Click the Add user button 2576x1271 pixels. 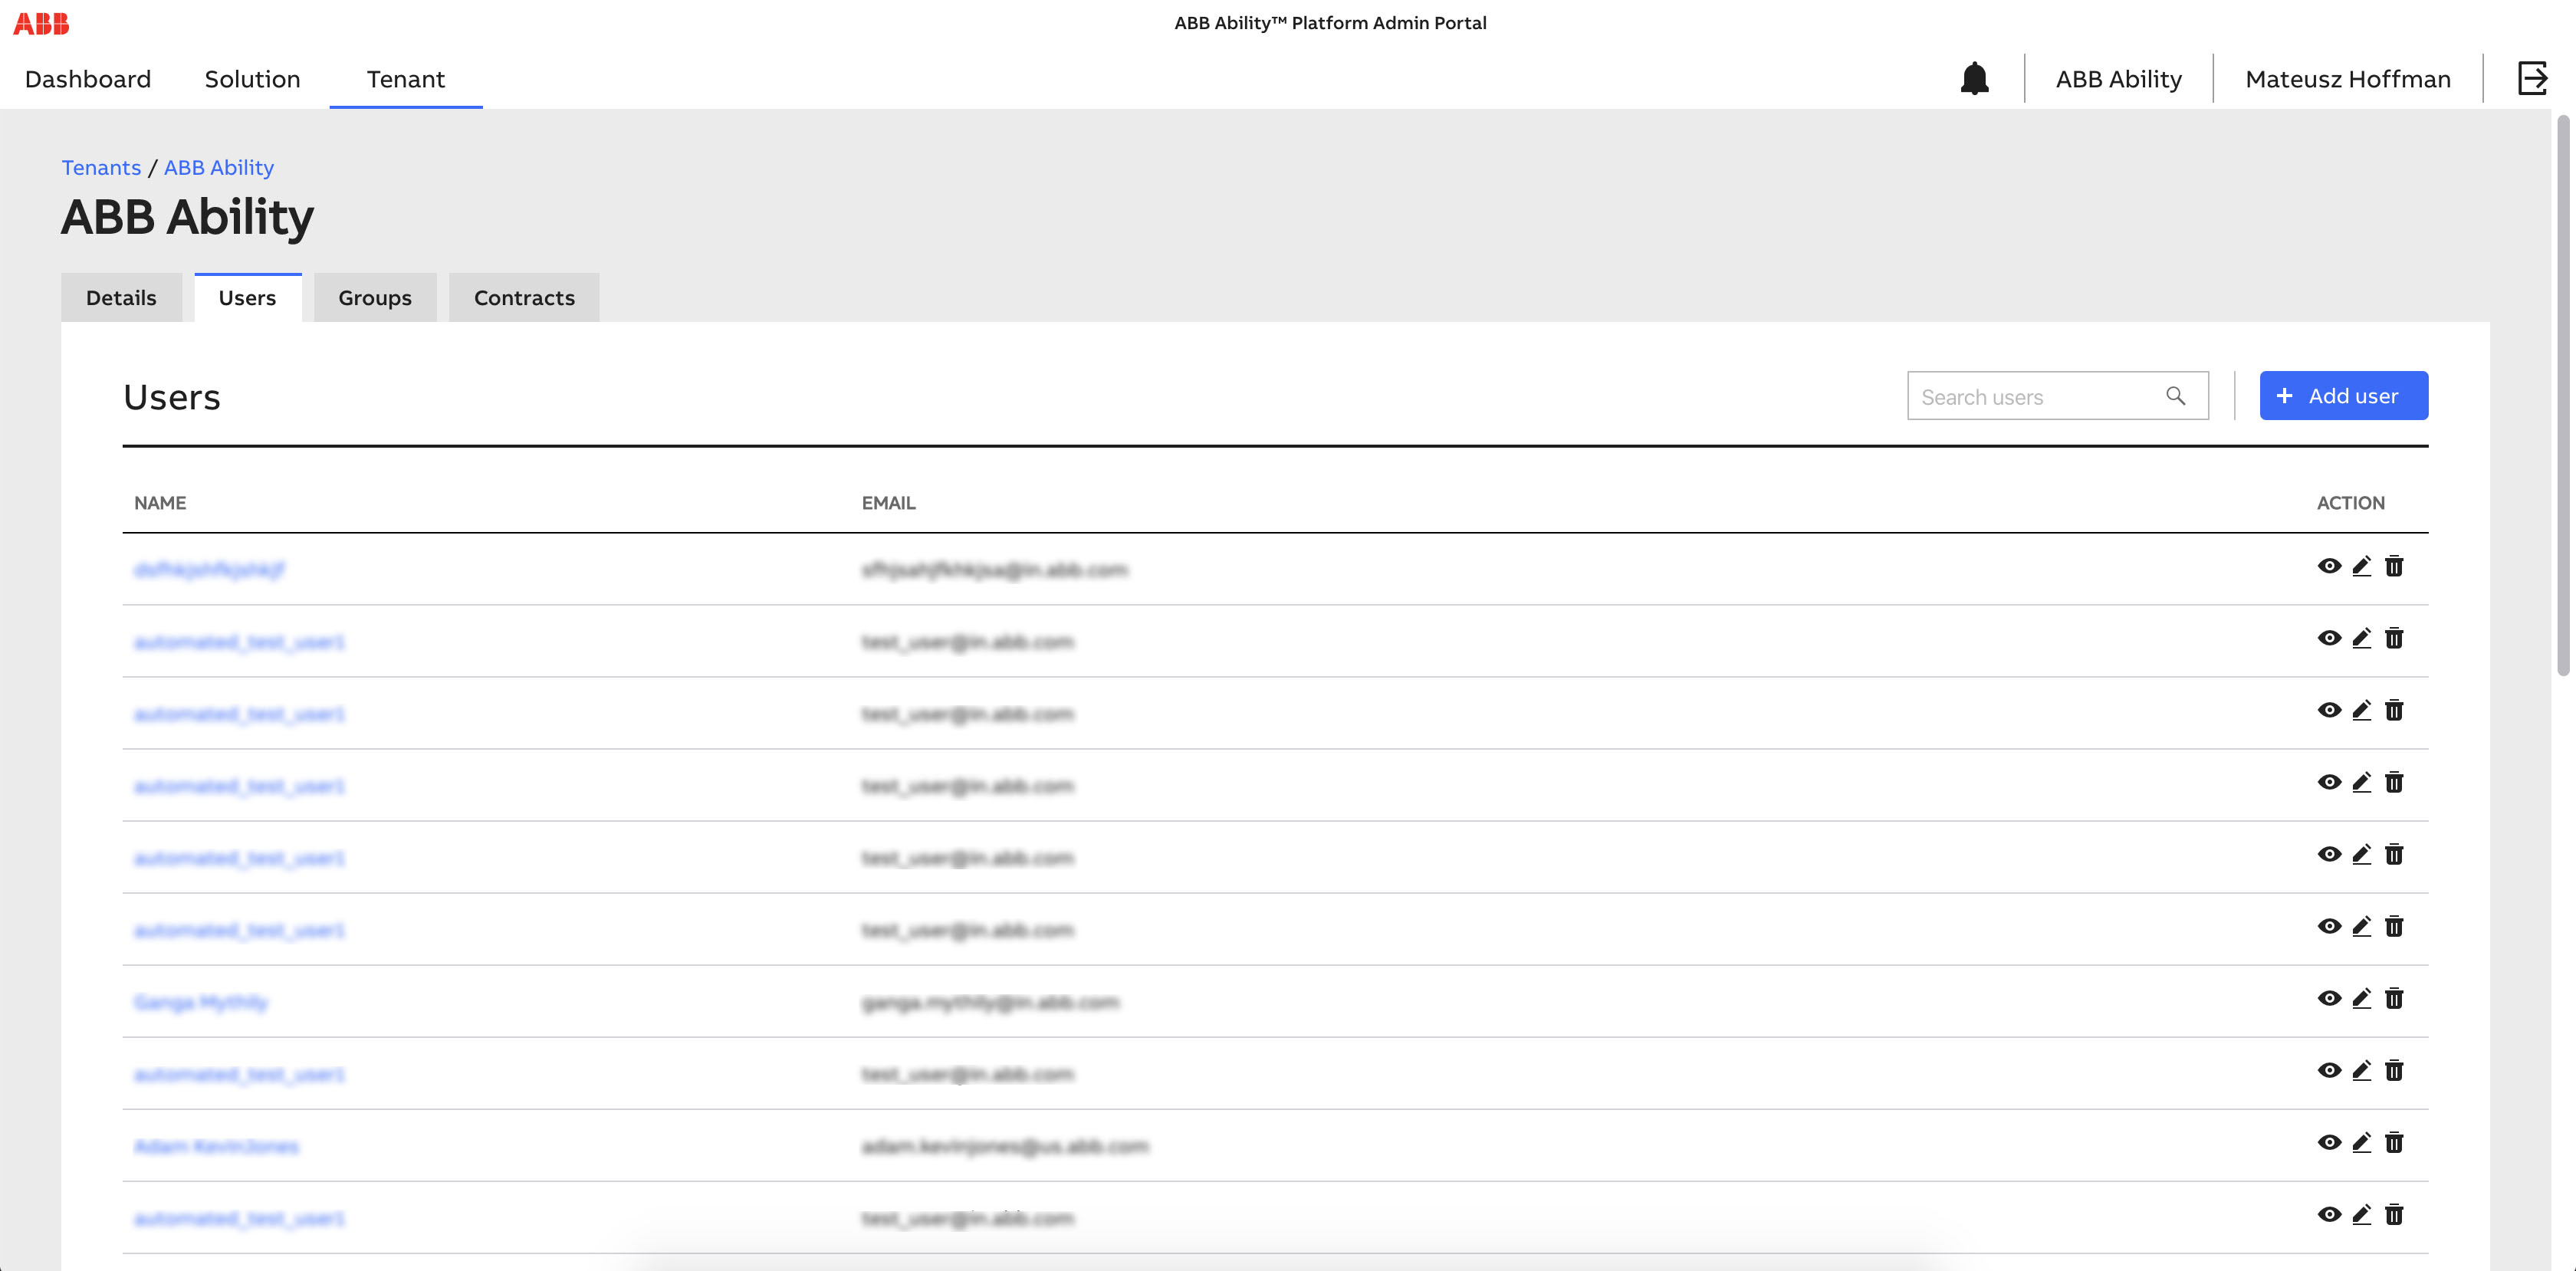click(2343, 396)
